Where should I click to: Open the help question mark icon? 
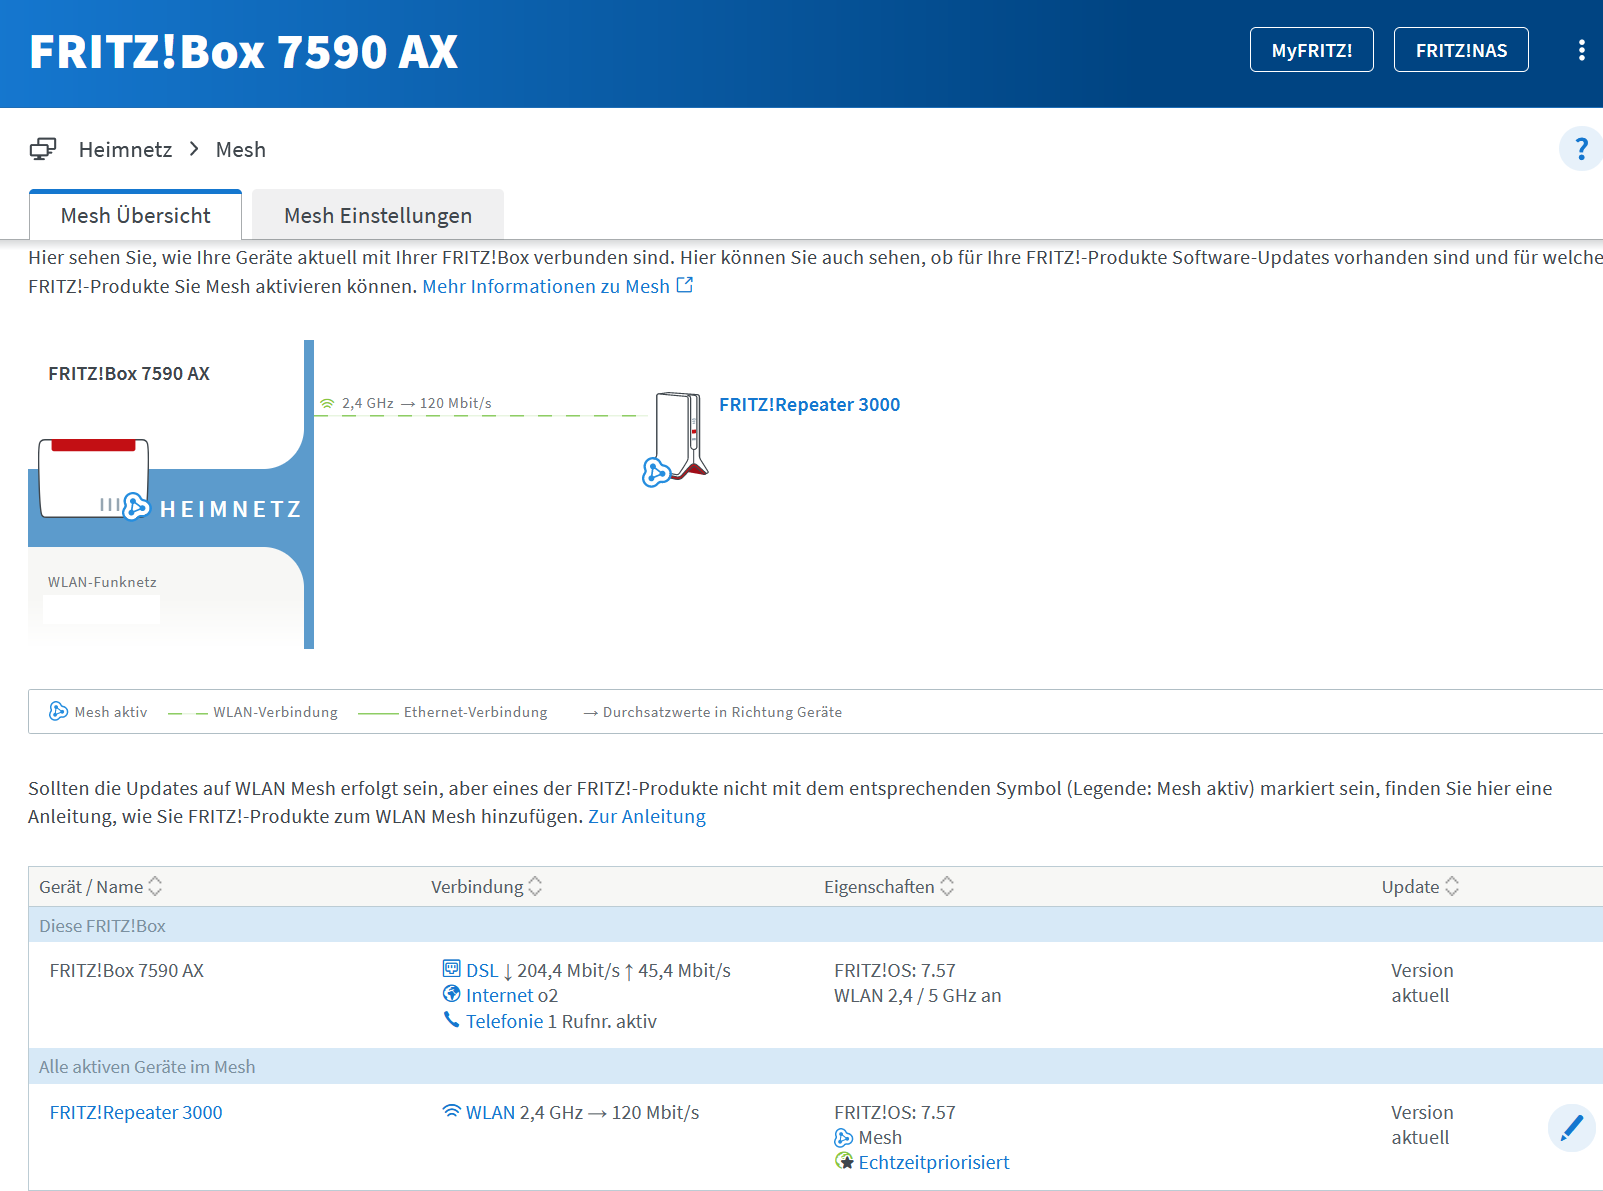click(x=1581, y=149)
